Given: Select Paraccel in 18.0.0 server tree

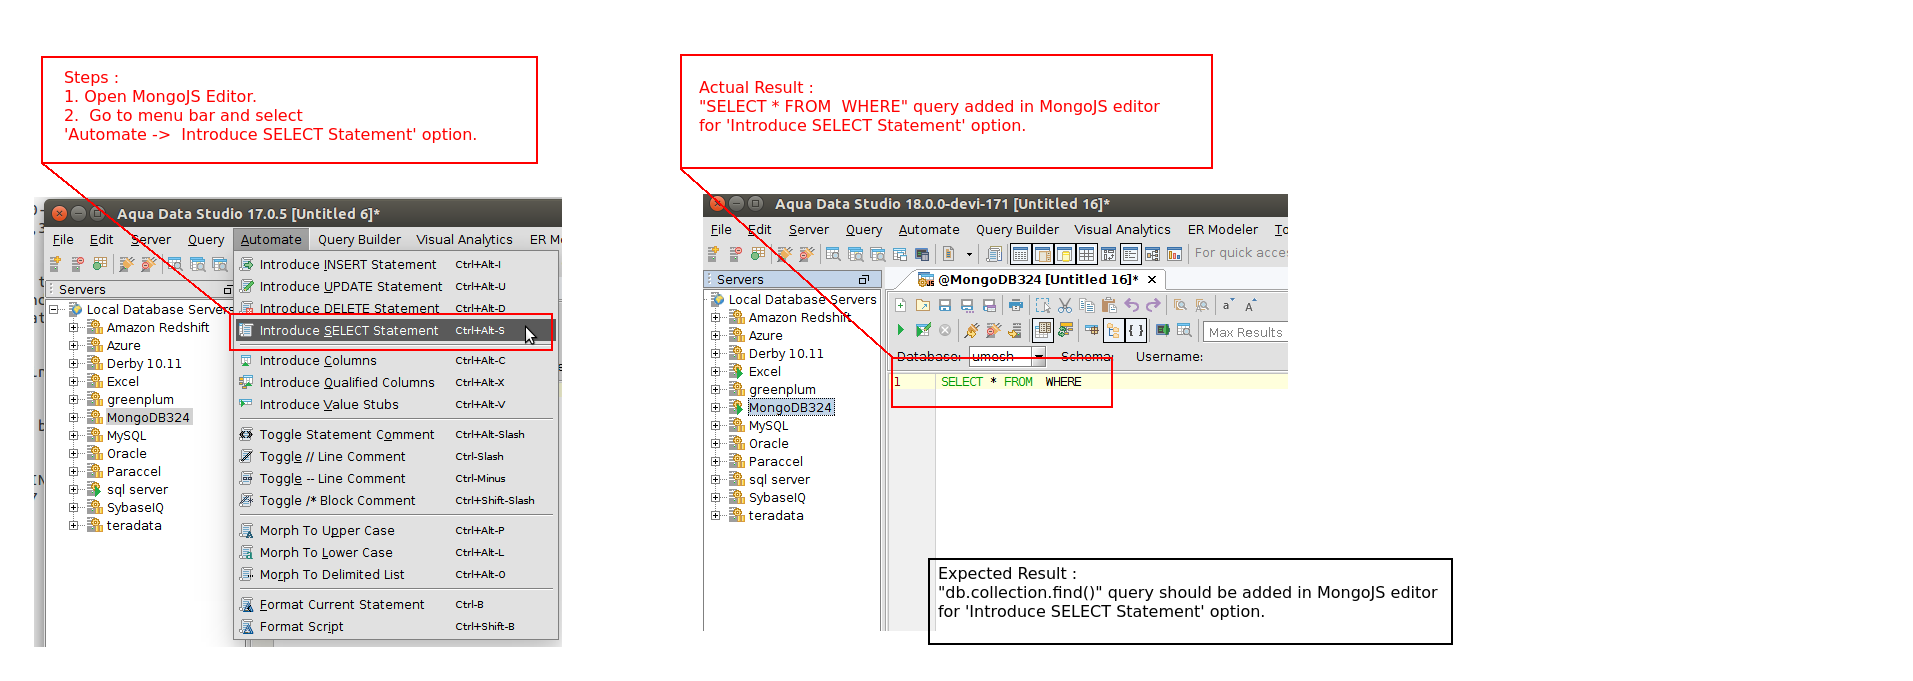Looking at the screenshot, I should (776, 461).
